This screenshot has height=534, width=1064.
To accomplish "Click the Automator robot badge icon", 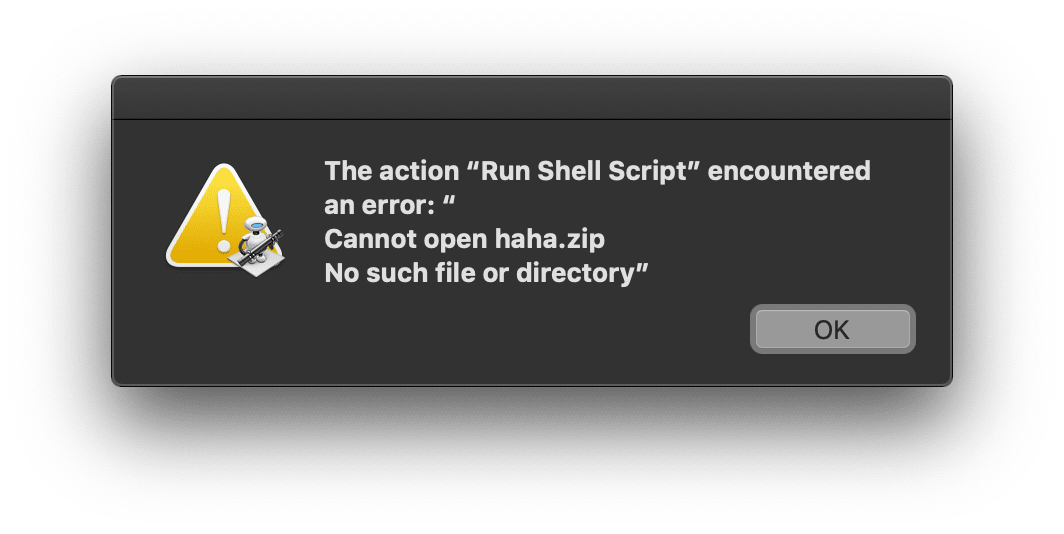I will (x=259, y=246).
